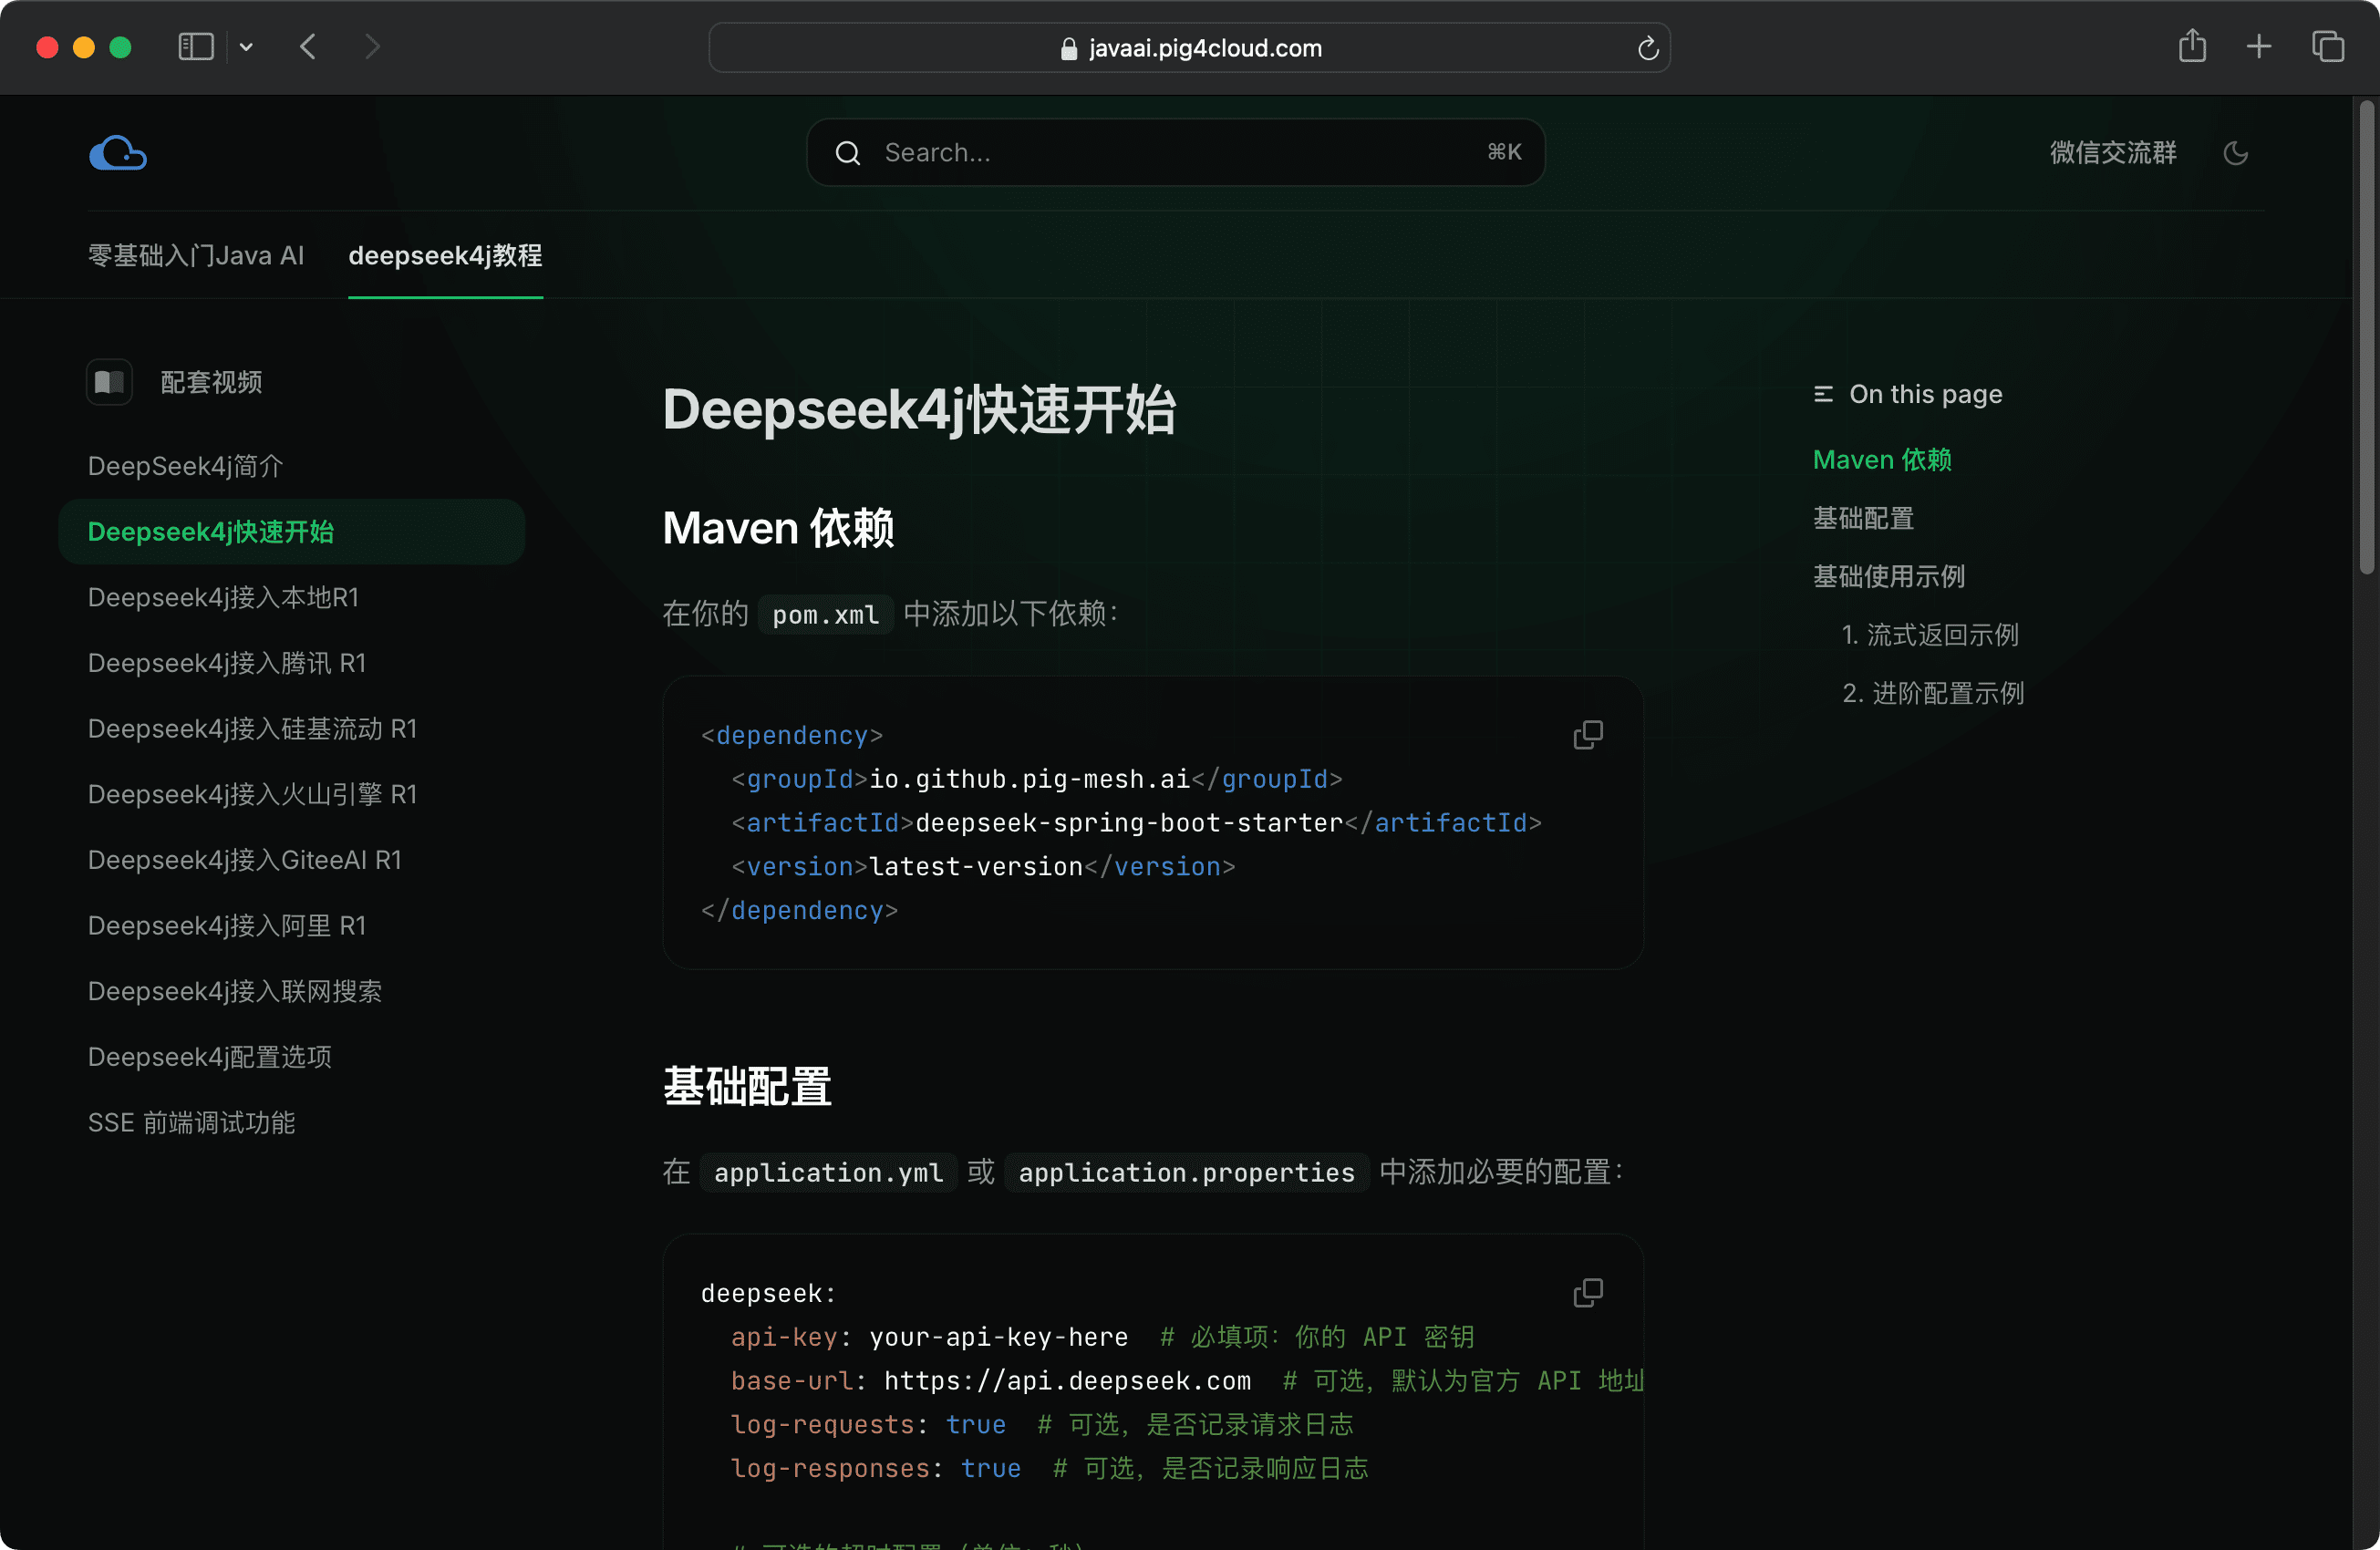Screen dimensions: 2380x1550
Task: Open 配套视频 sidebar link
Action: point(212,382)
